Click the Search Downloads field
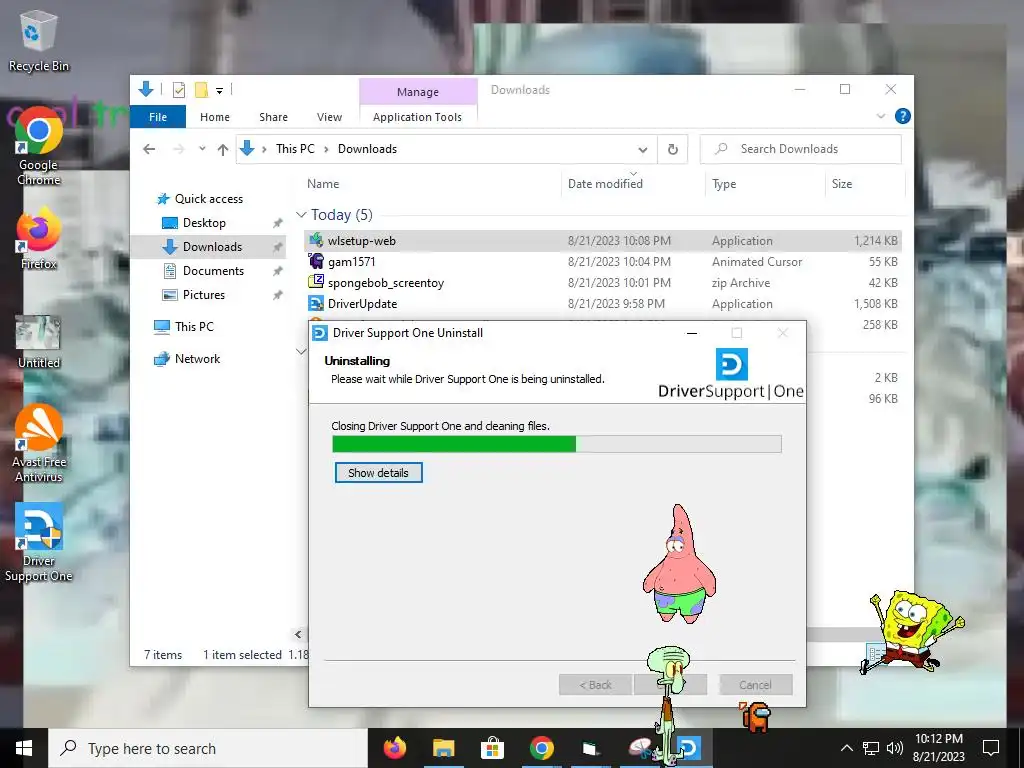Screen dimensions: 1024x768 point(801,149)
